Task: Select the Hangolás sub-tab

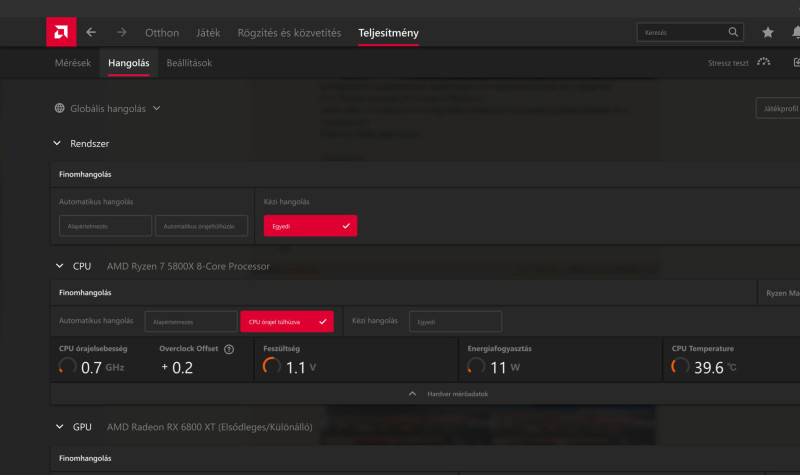Action: click(129, 63)
